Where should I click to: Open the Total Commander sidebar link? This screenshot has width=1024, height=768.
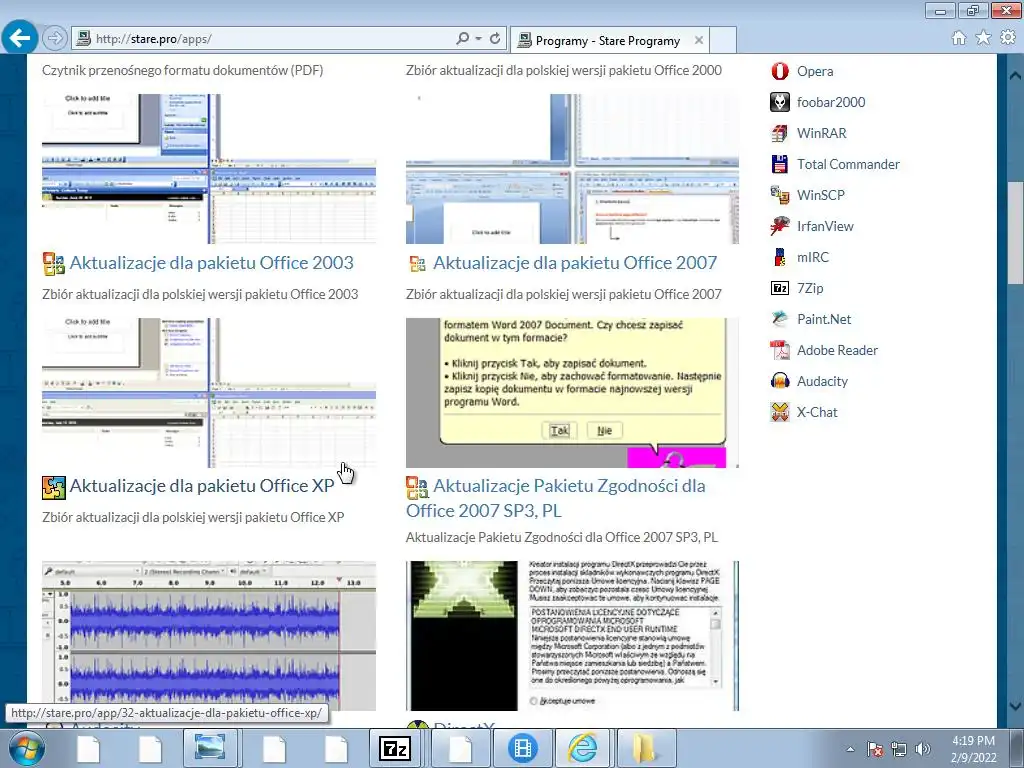point(848,164)
